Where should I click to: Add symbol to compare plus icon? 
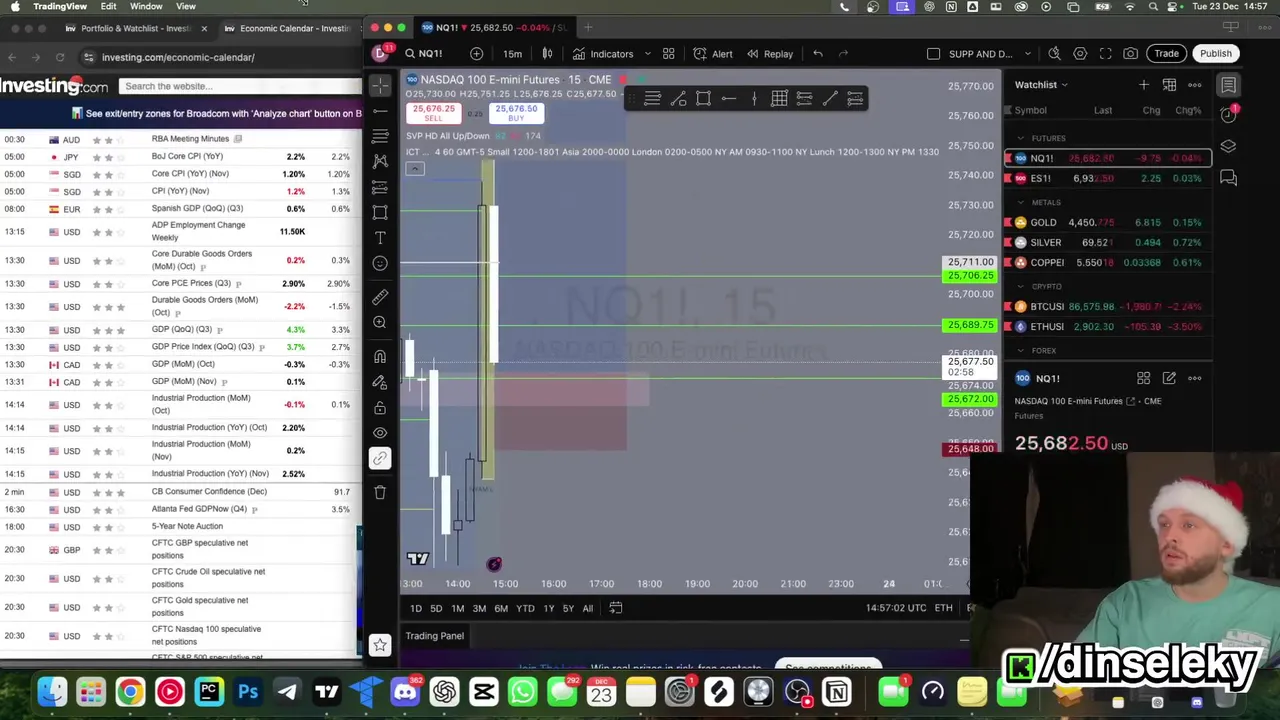tap(477, 54)
